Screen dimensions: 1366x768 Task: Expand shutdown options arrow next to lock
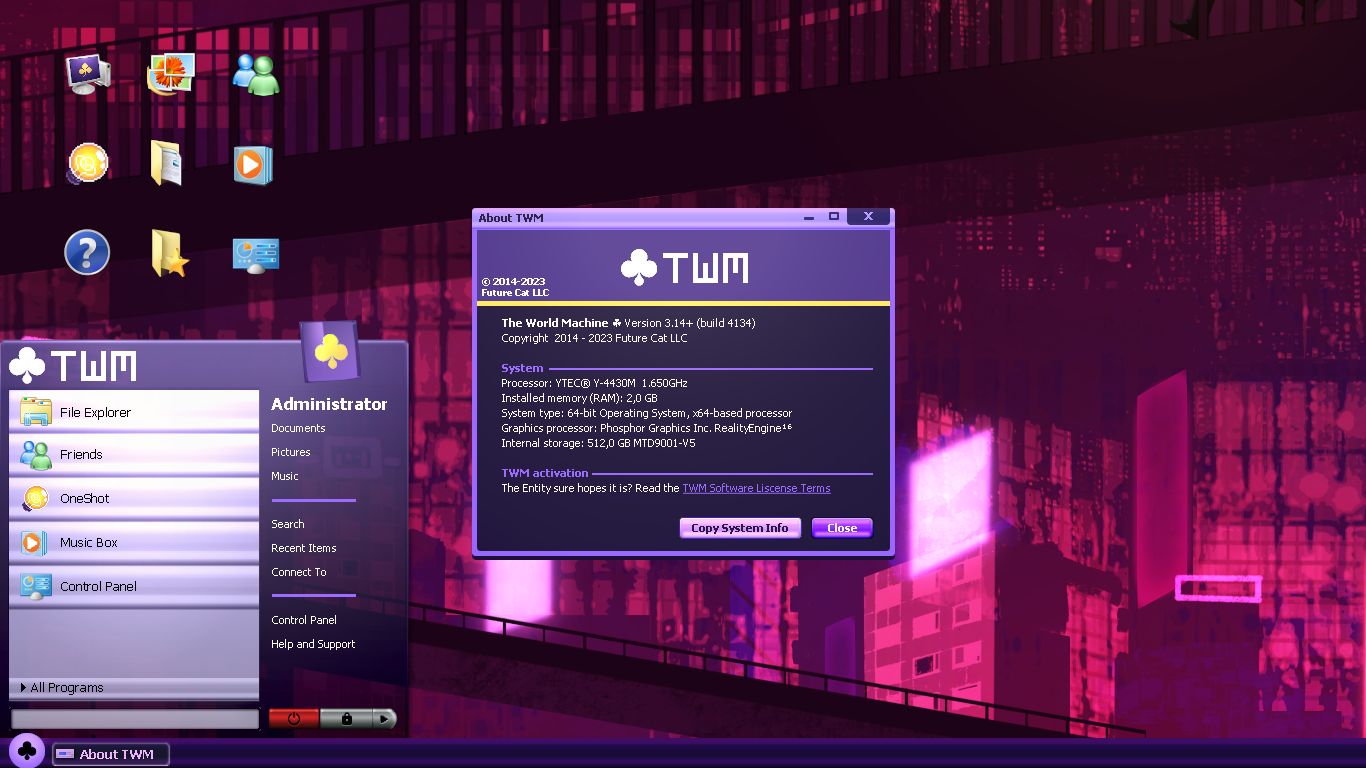click(384, 718)
